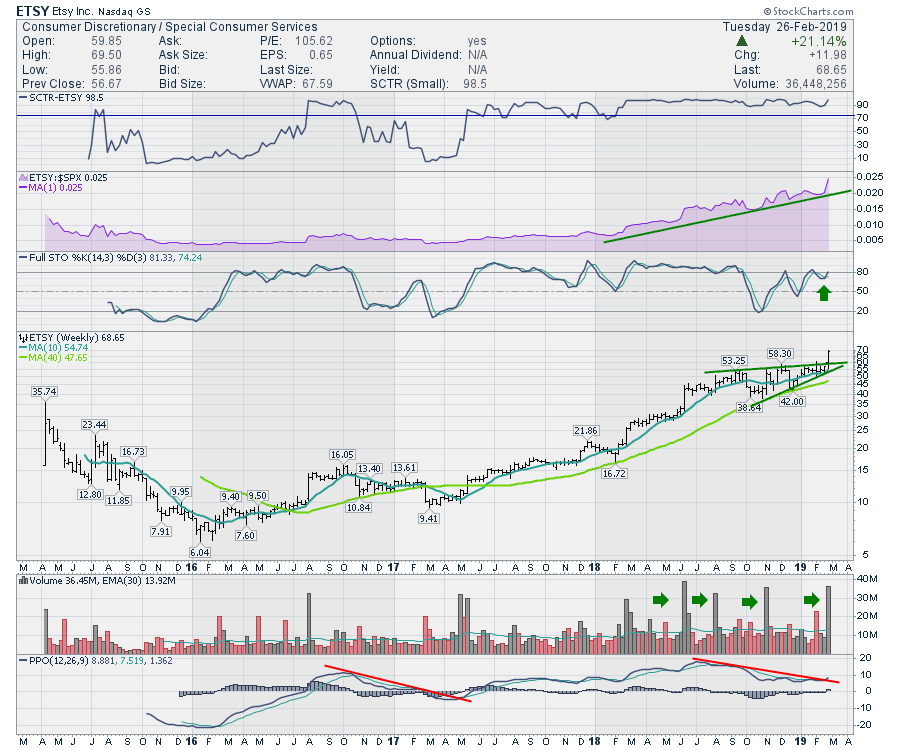Click the 35.74 price label on chart
The image size is (900, 750).
click(43, 391)
